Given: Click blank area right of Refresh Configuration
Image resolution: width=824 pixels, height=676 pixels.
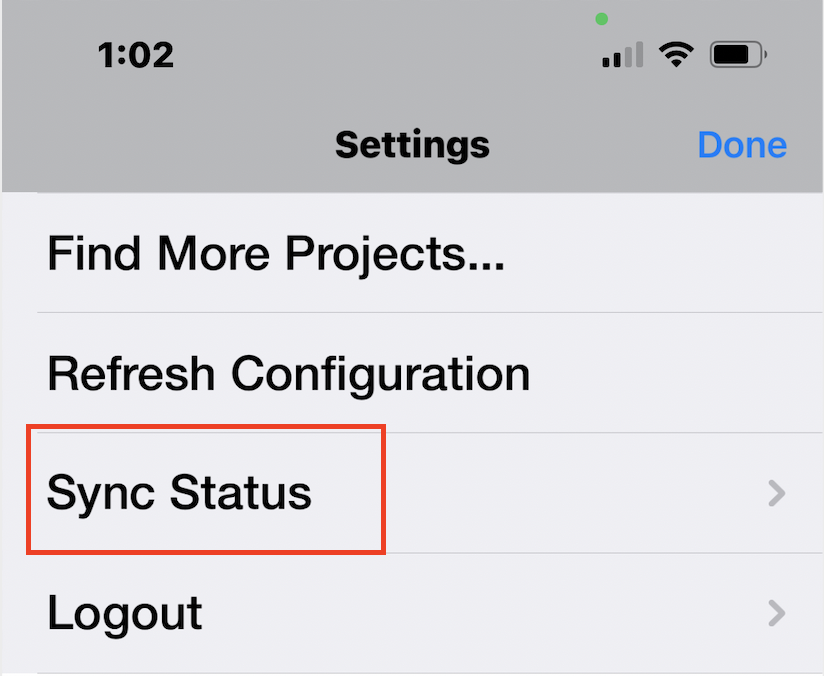Looking at the screenshot, I should [670, 374].
